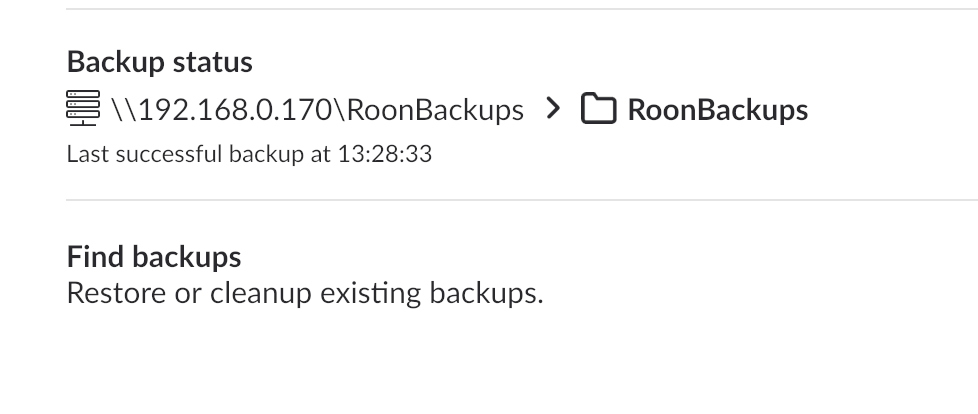
Task: Click the divider line above Backup status
Action: tap(522, 9)
